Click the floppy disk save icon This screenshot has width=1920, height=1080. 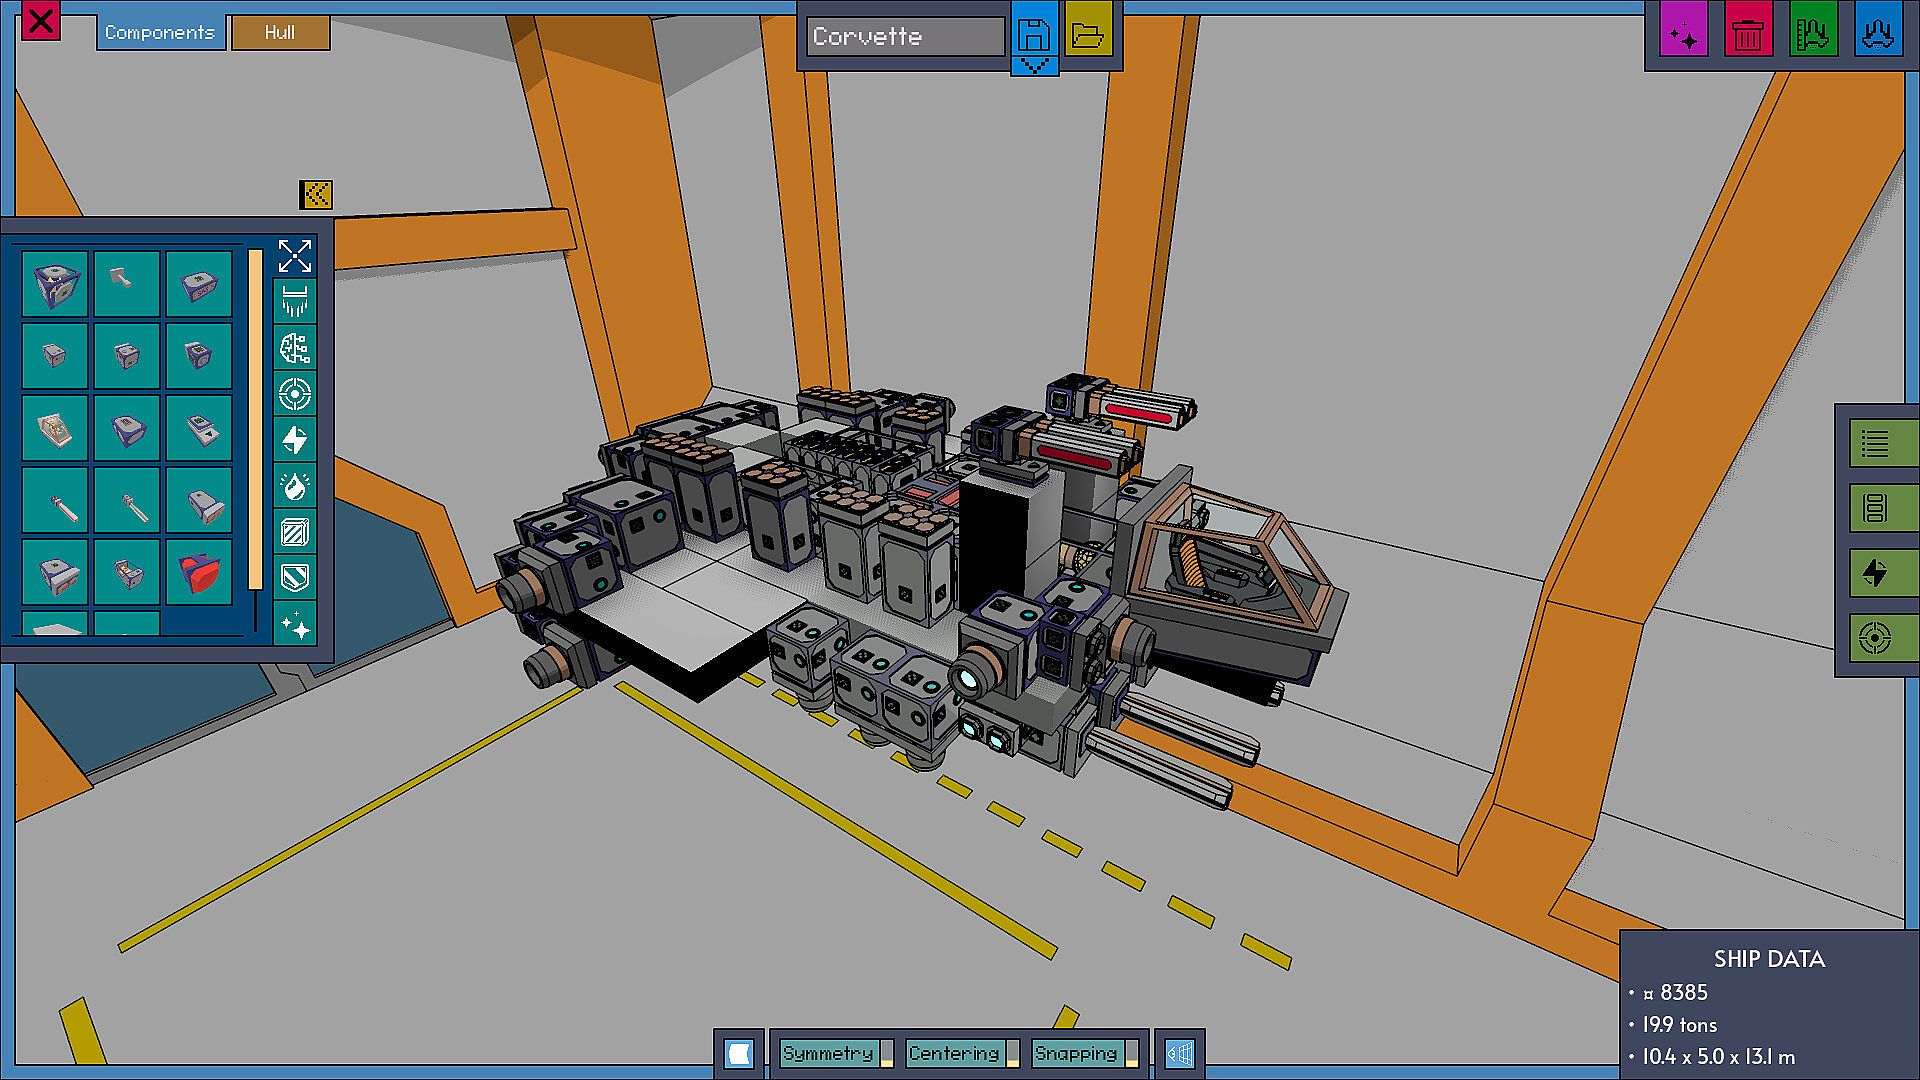click(x=1034, y=34)
